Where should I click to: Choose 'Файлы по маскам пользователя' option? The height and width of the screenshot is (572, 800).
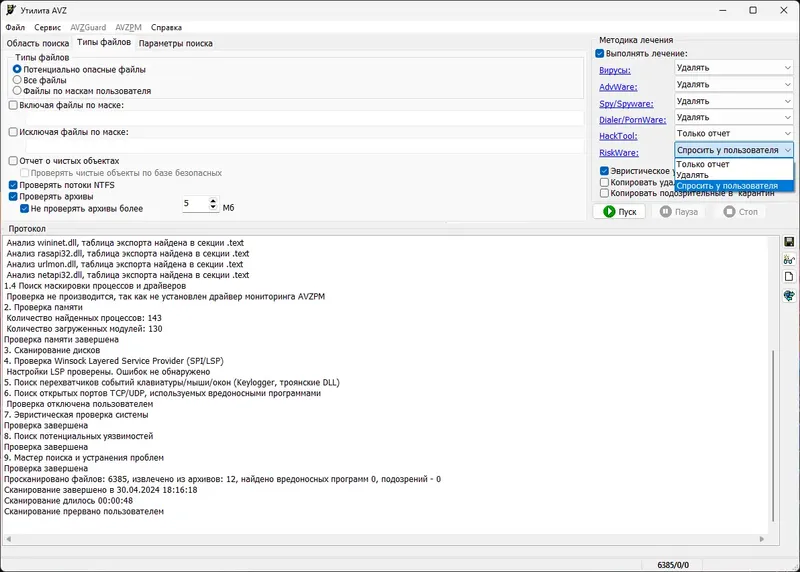click(17, 91)
